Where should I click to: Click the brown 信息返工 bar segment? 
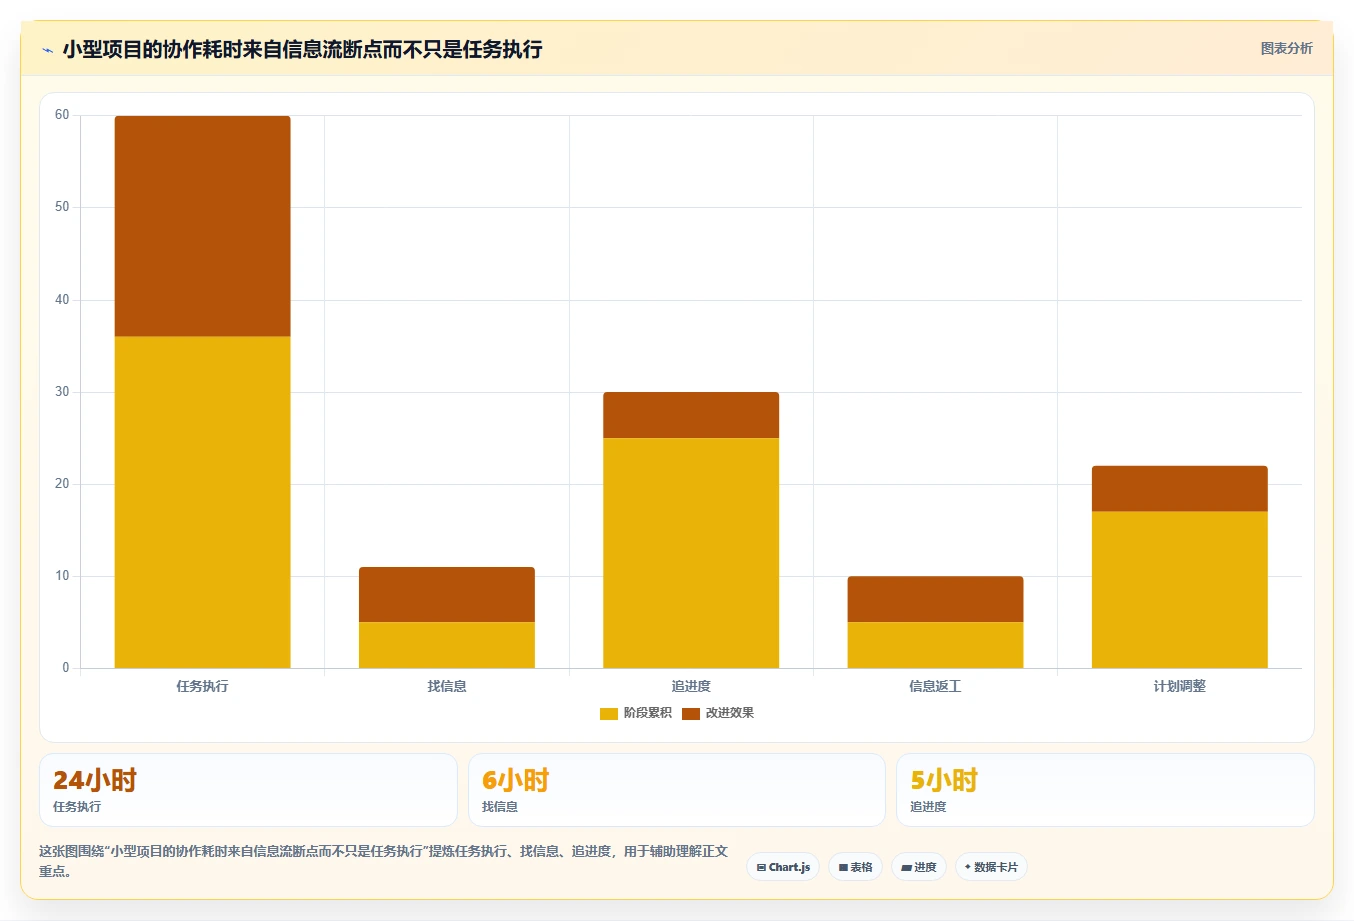click(x=935, y=599)
